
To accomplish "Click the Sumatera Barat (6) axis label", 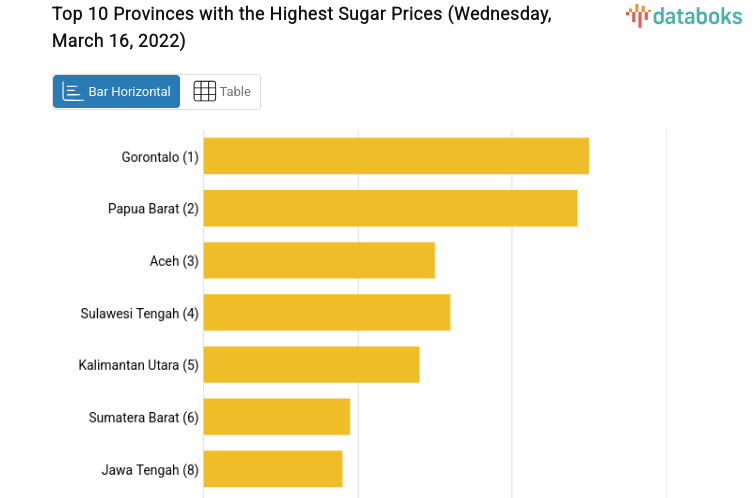I will (144, 417).
